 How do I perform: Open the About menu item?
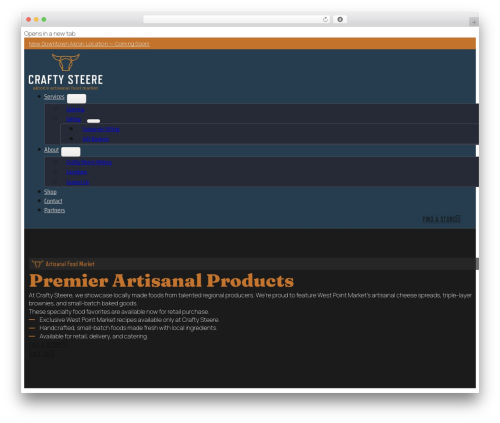click(x=51, y=150)
